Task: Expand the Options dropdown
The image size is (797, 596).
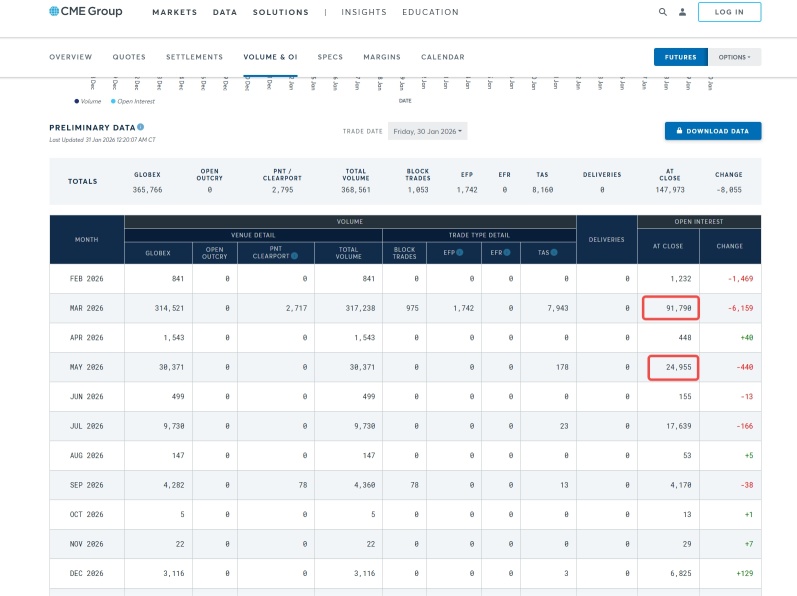Action: [734, 57]
